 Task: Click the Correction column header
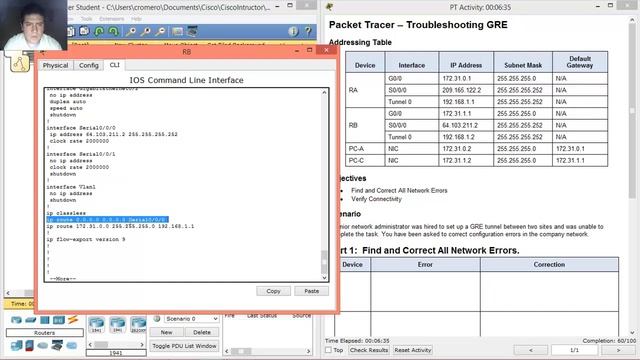click(x=549, y=264)
